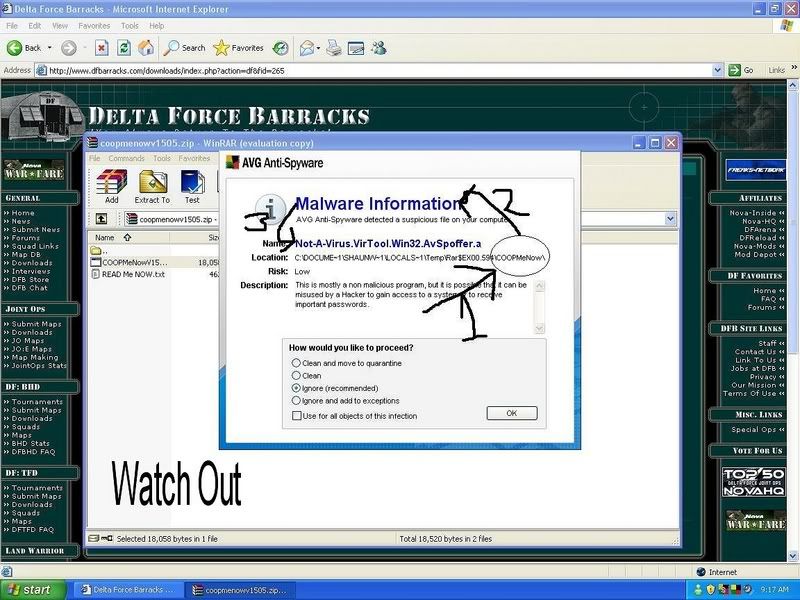Screen dimensions: 800x600
Task: Click the 9:17 AM system clock
Action: pyautogui.click(x=773, y=590)
